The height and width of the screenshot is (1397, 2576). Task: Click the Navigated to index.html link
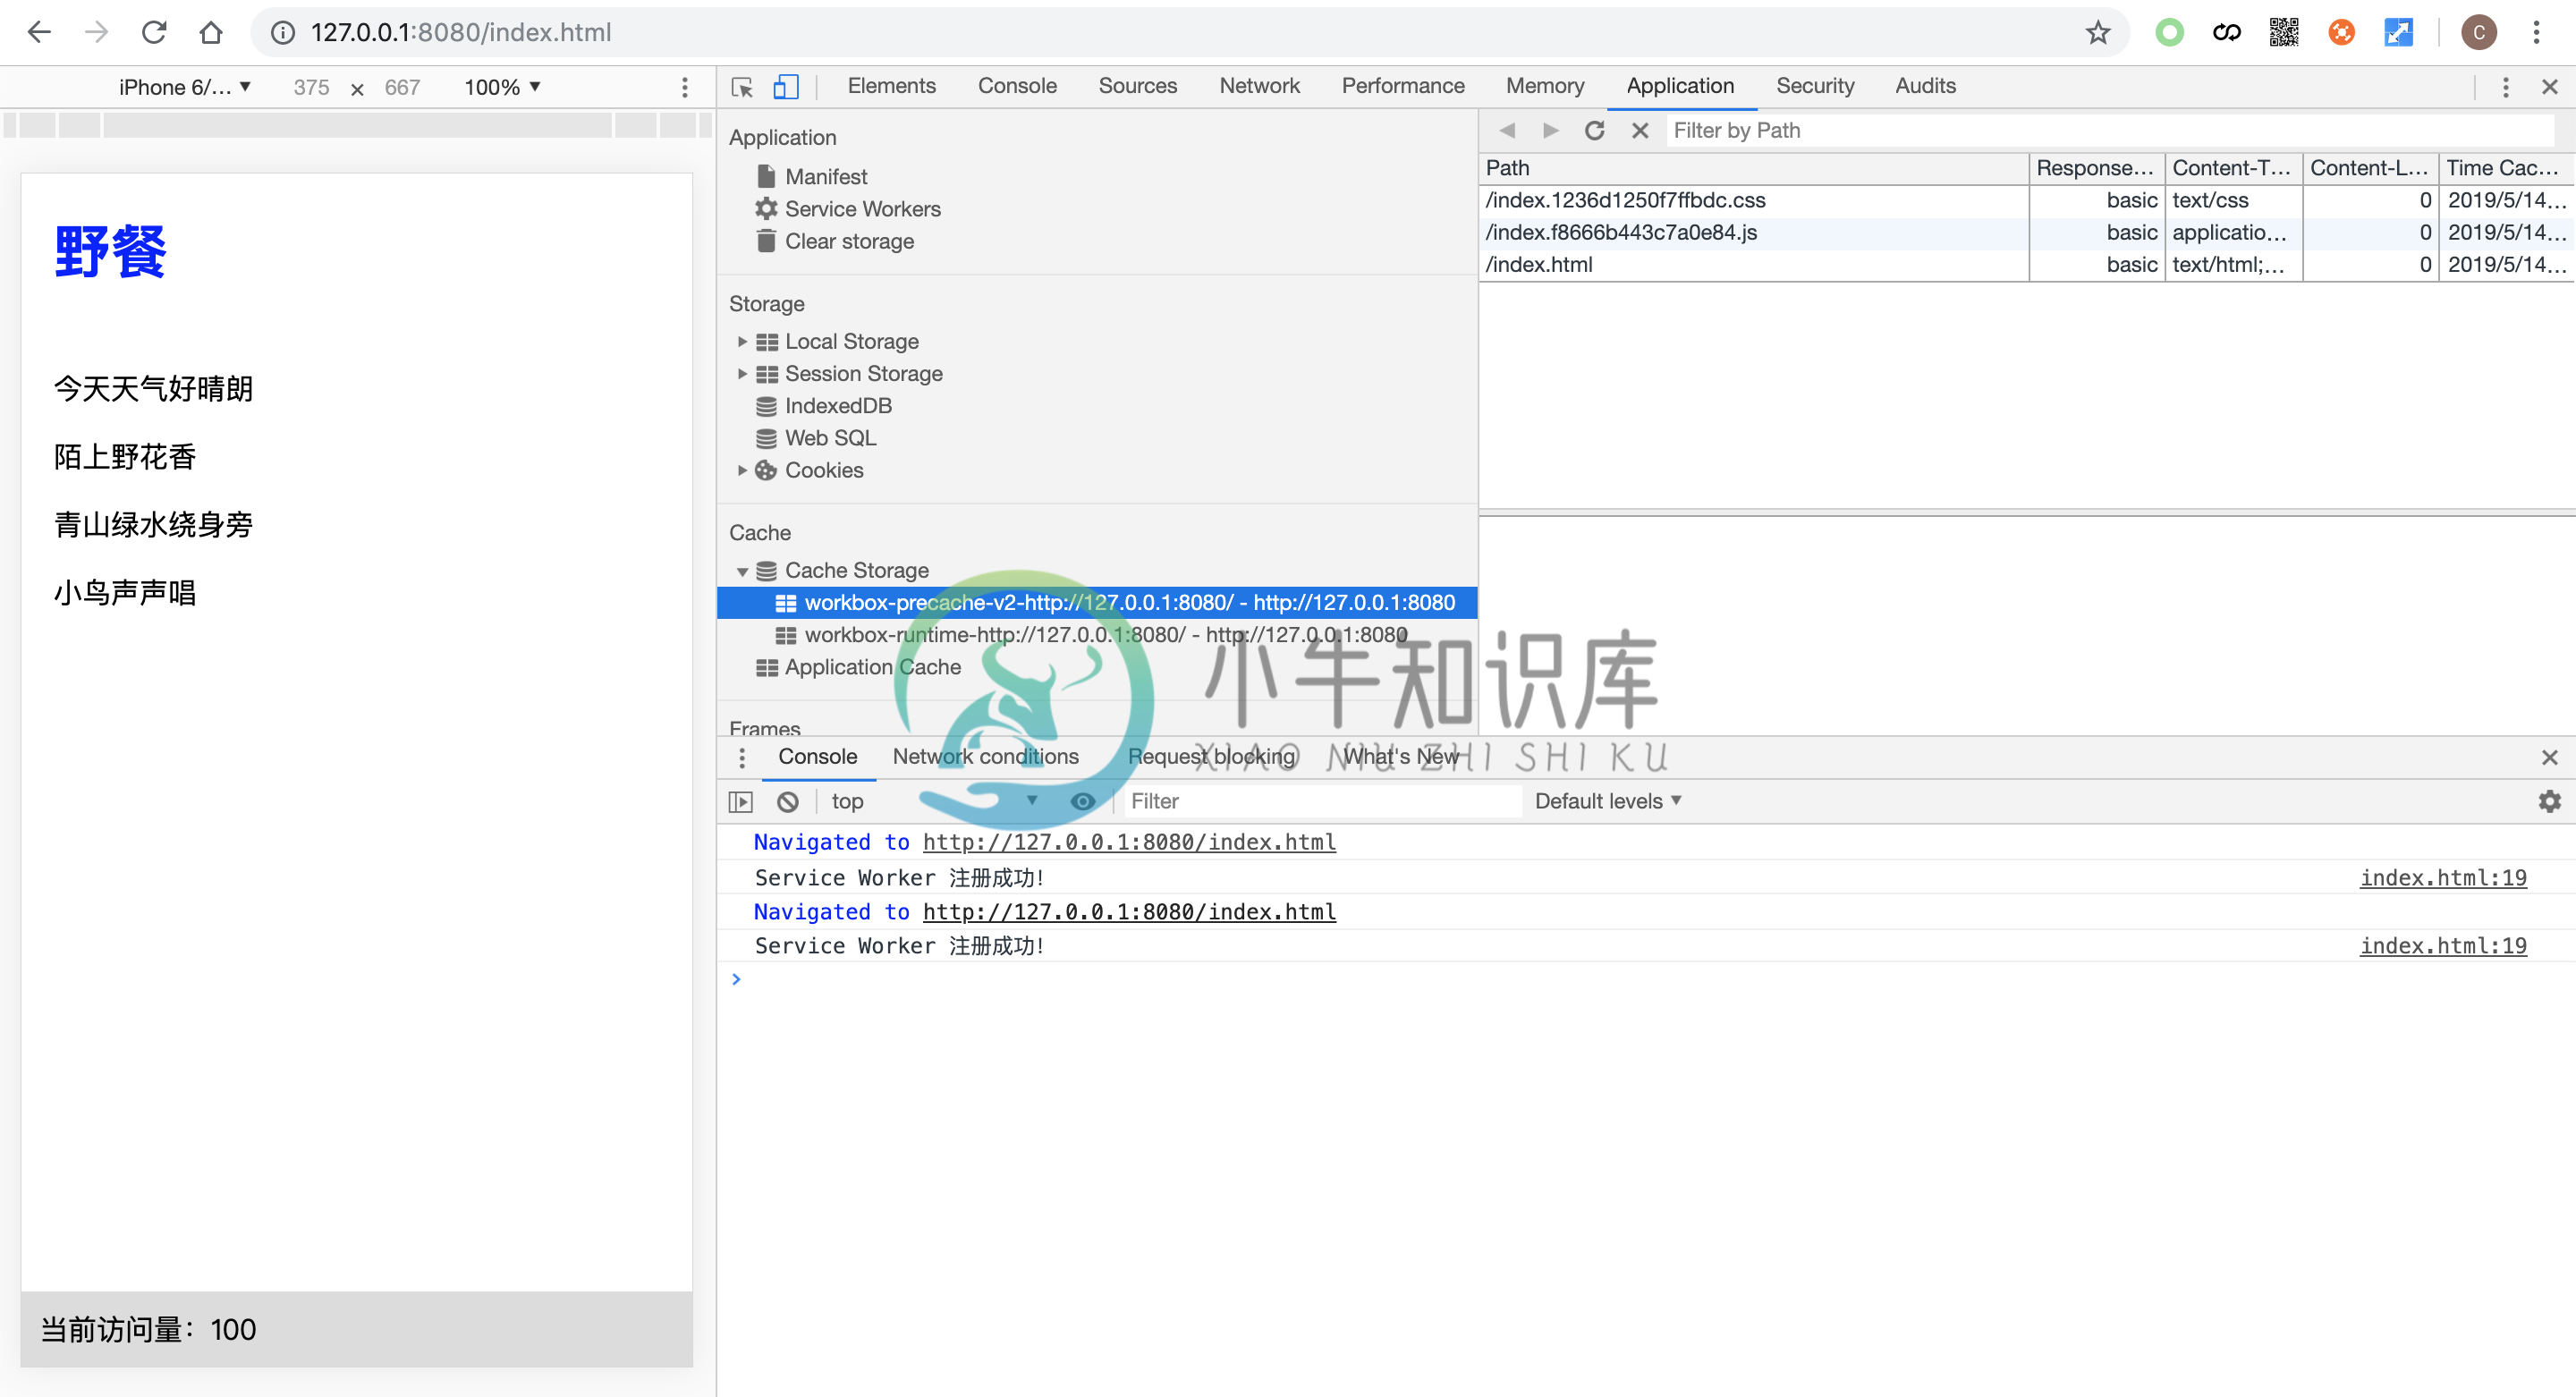click(x=1128, y=842)
